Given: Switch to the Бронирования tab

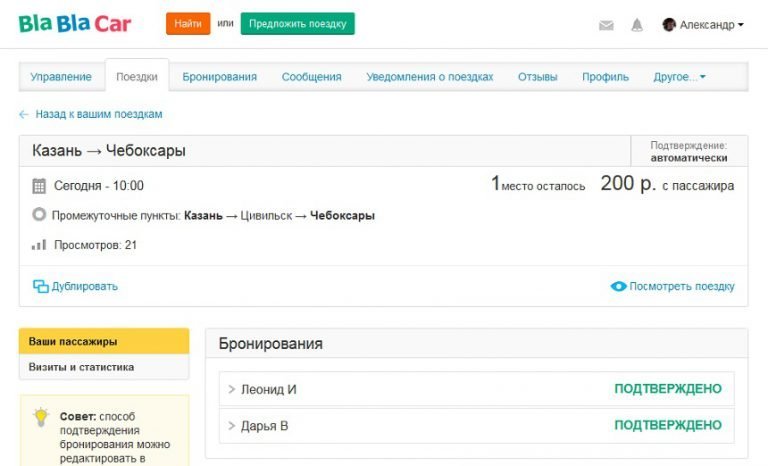Looking at the screenshot, I should click(219, 77).
